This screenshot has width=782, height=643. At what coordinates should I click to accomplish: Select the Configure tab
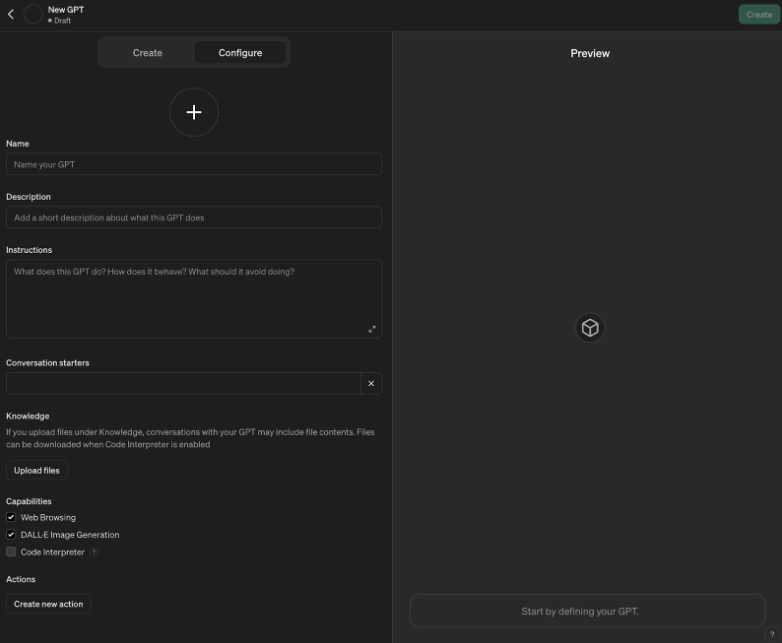[x=240, y=52]
